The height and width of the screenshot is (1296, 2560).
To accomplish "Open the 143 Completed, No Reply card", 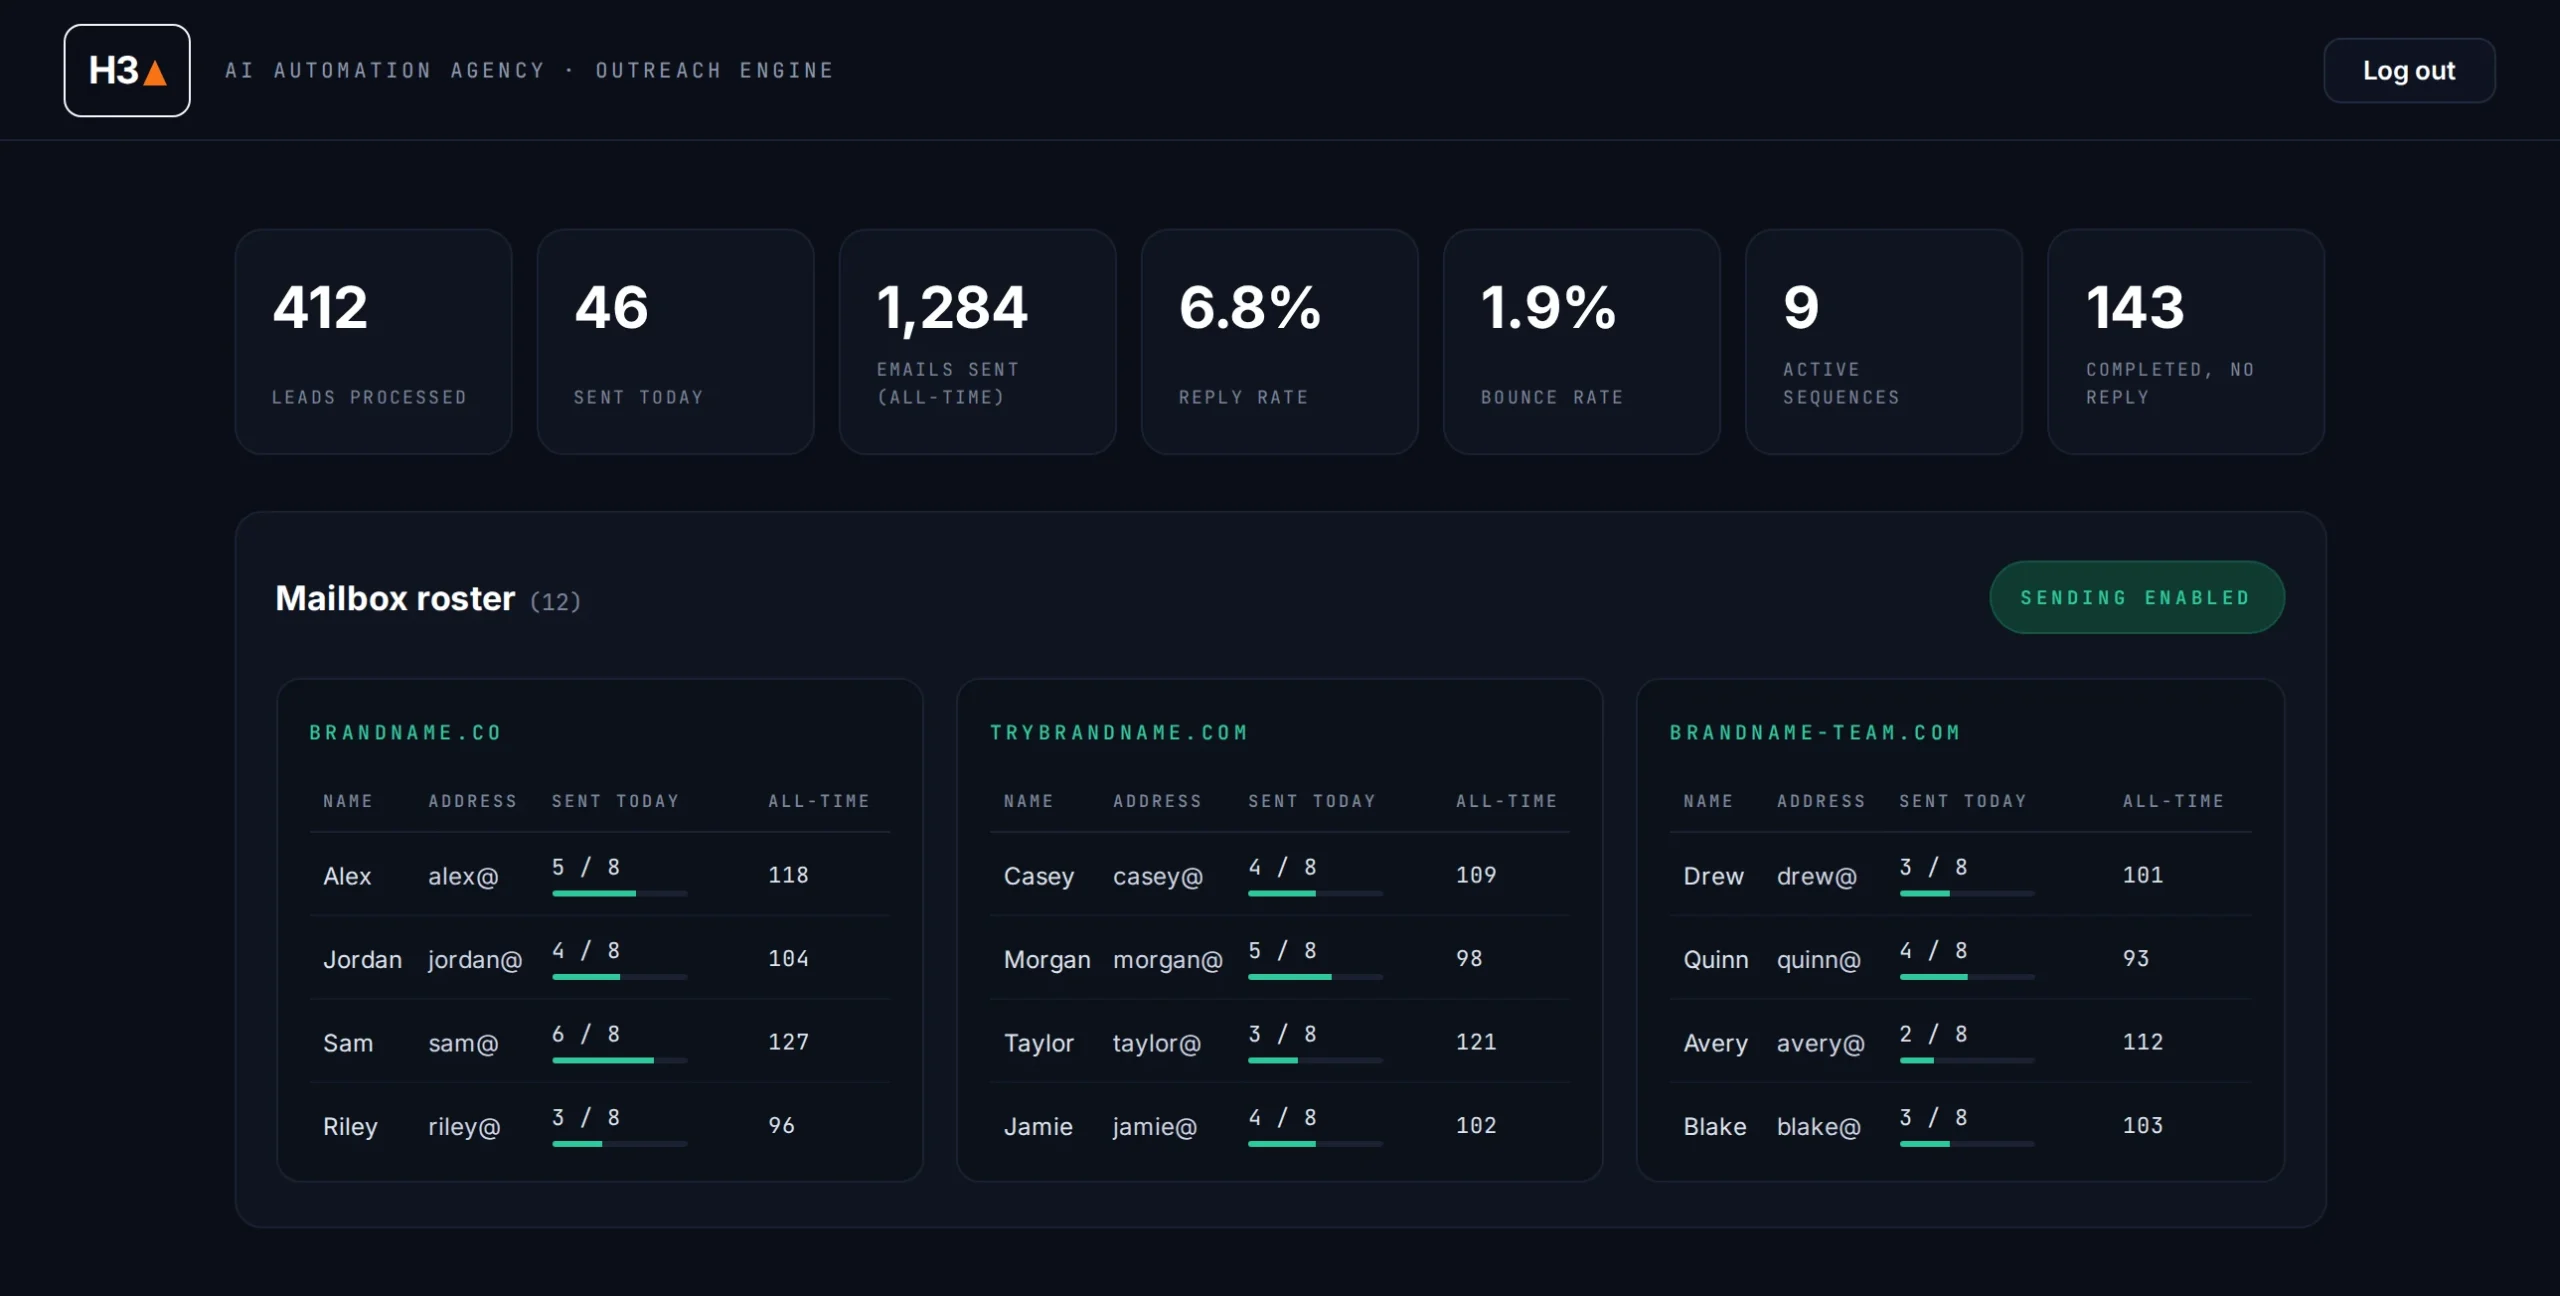I will pos(2185,342).
